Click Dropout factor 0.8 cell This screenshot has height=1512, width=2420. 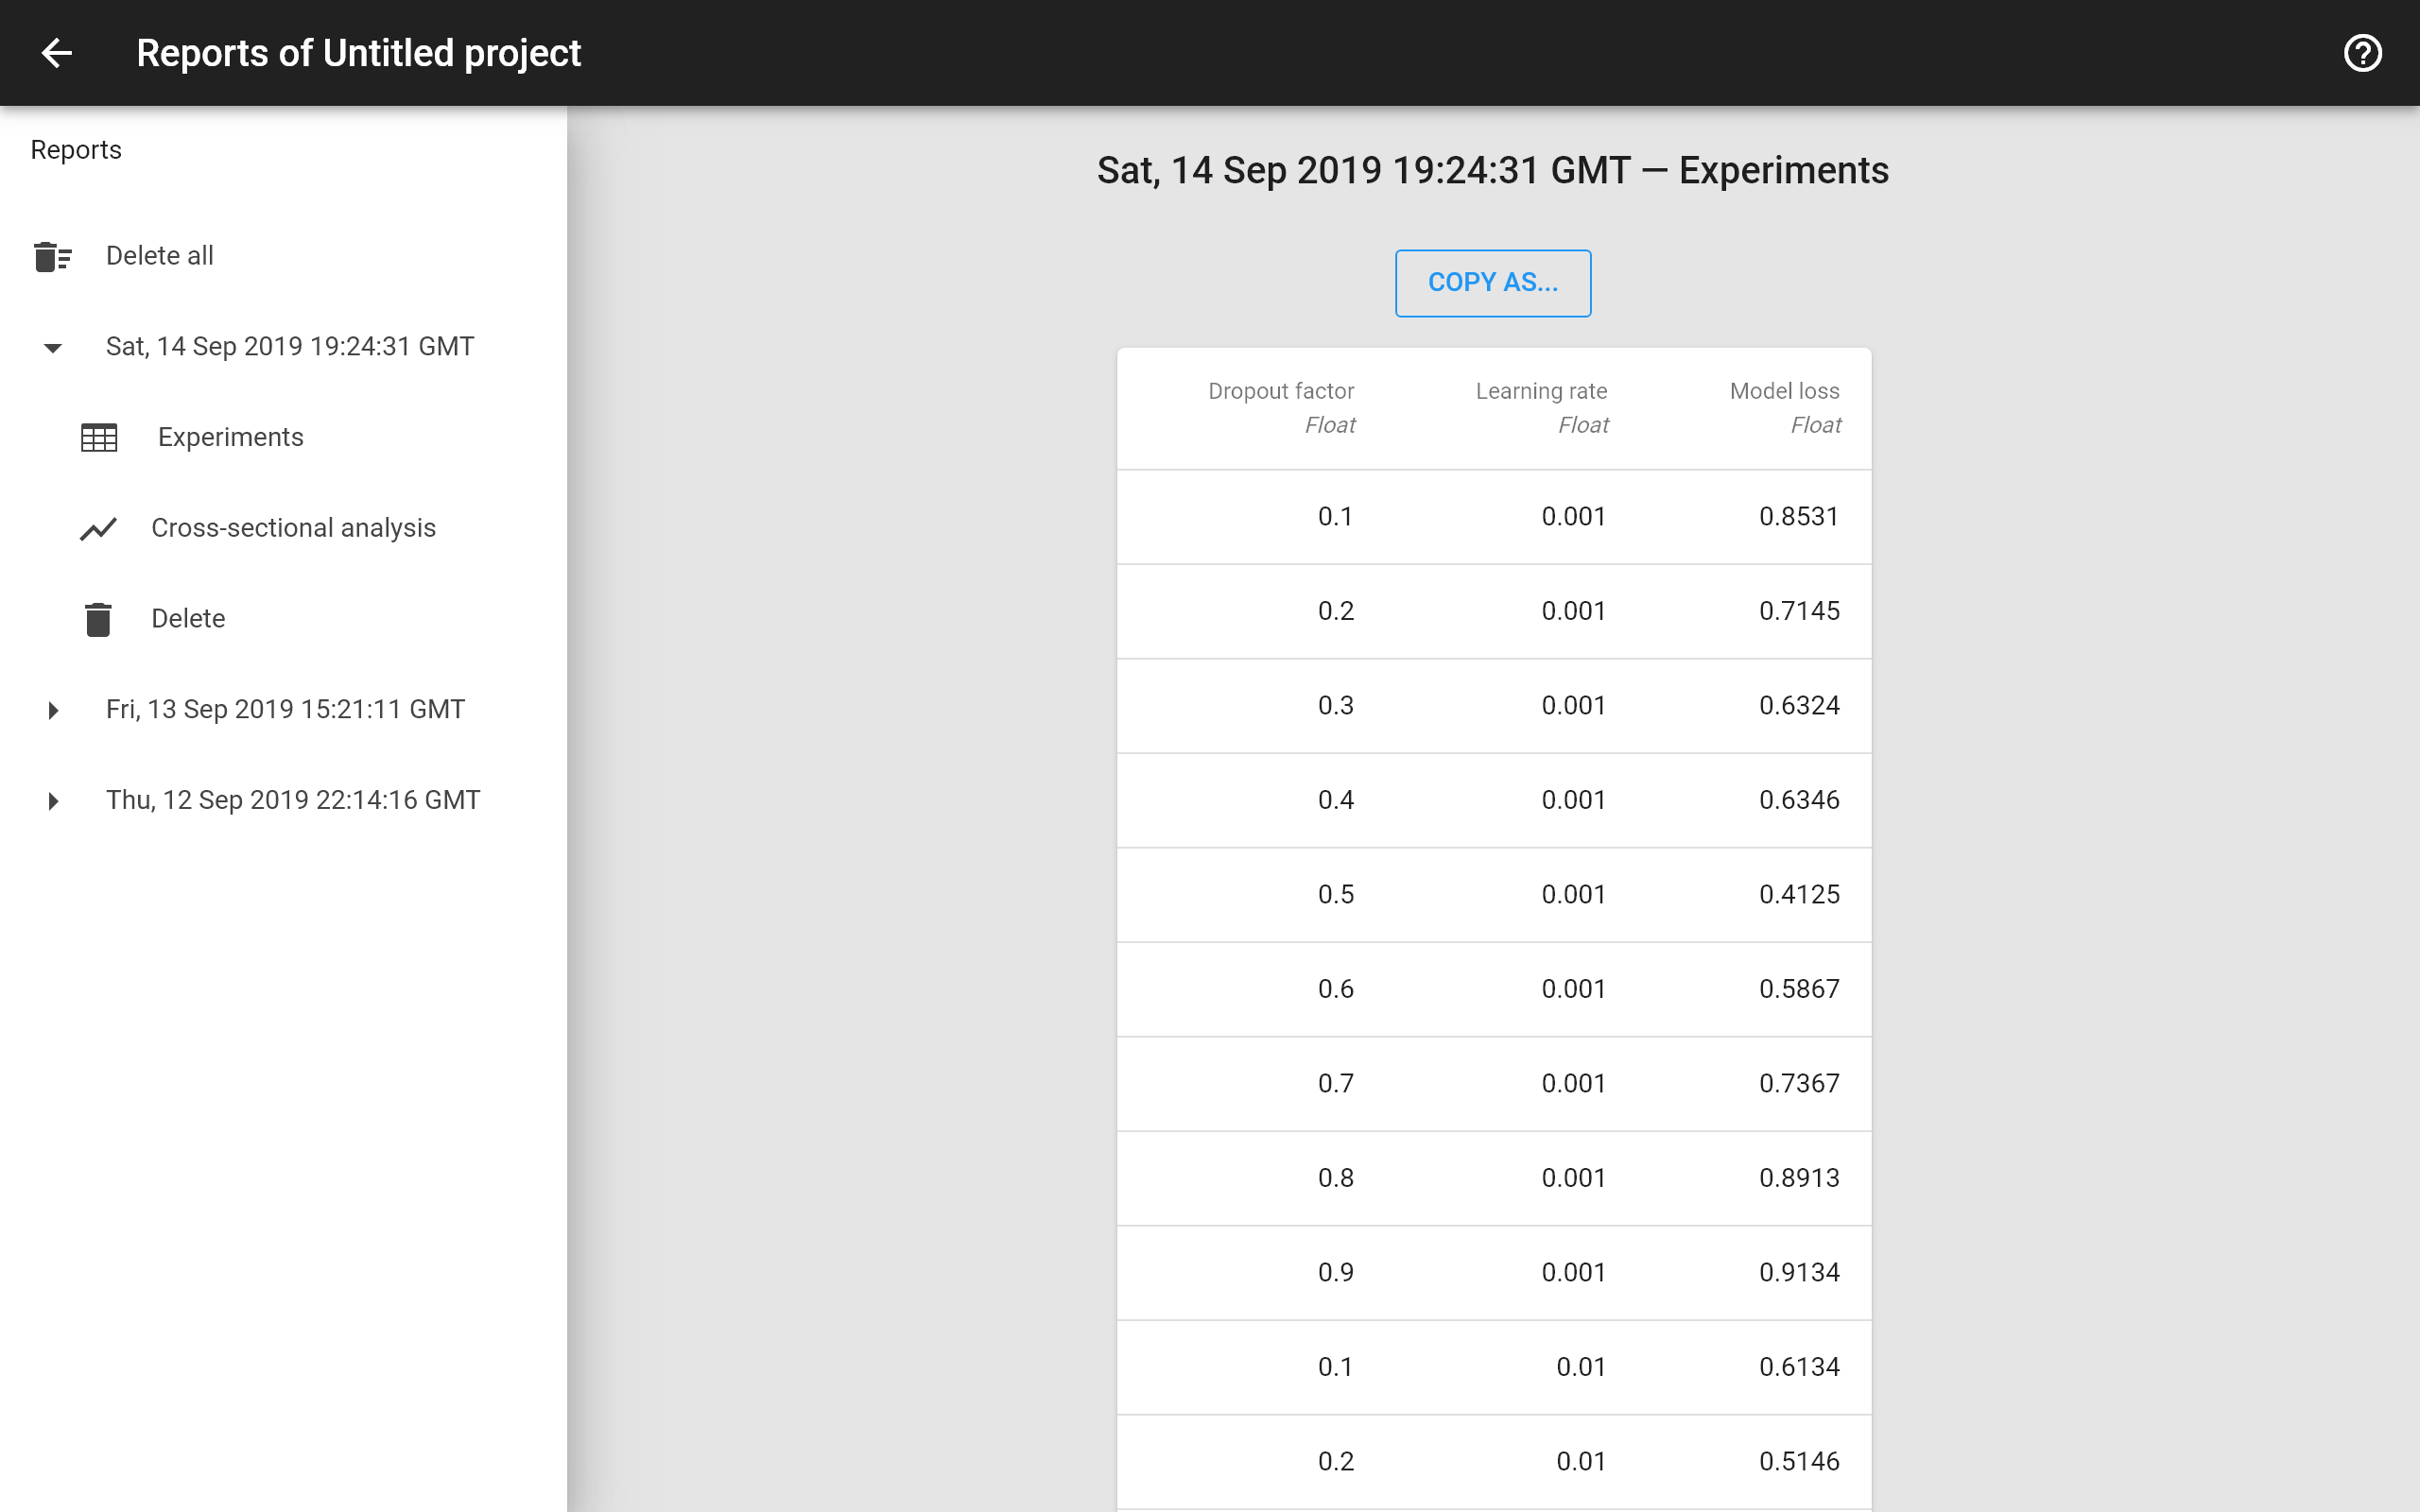pos(1335,1177)
